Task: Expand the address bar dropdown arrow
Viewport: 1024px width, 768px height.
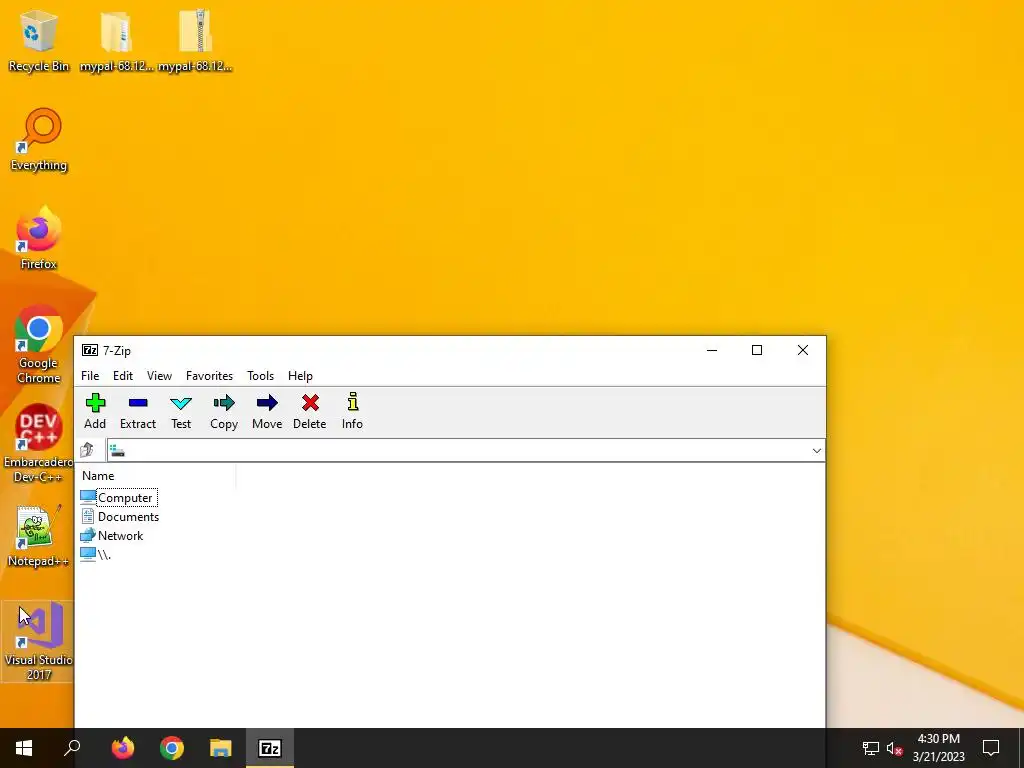Action: (816, 451)
